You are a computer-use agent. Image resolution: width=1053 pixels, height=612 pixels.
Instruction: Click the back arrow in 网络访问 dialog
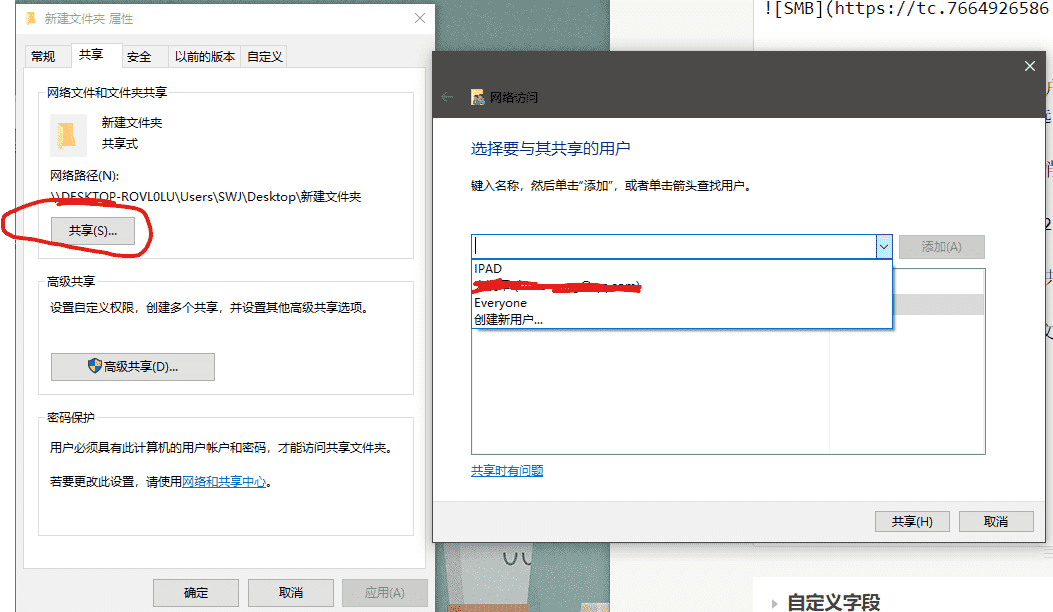447,96
